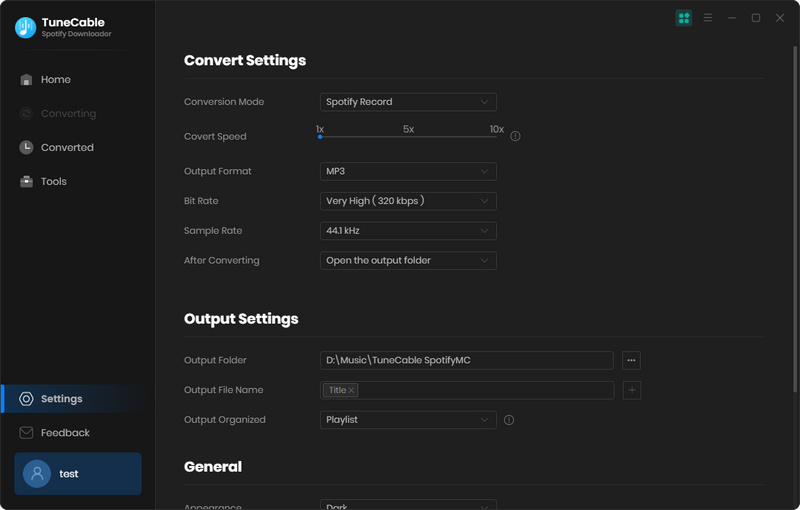
Task: Open the hamburger menu icon
Action: click(x=708, y=18)
